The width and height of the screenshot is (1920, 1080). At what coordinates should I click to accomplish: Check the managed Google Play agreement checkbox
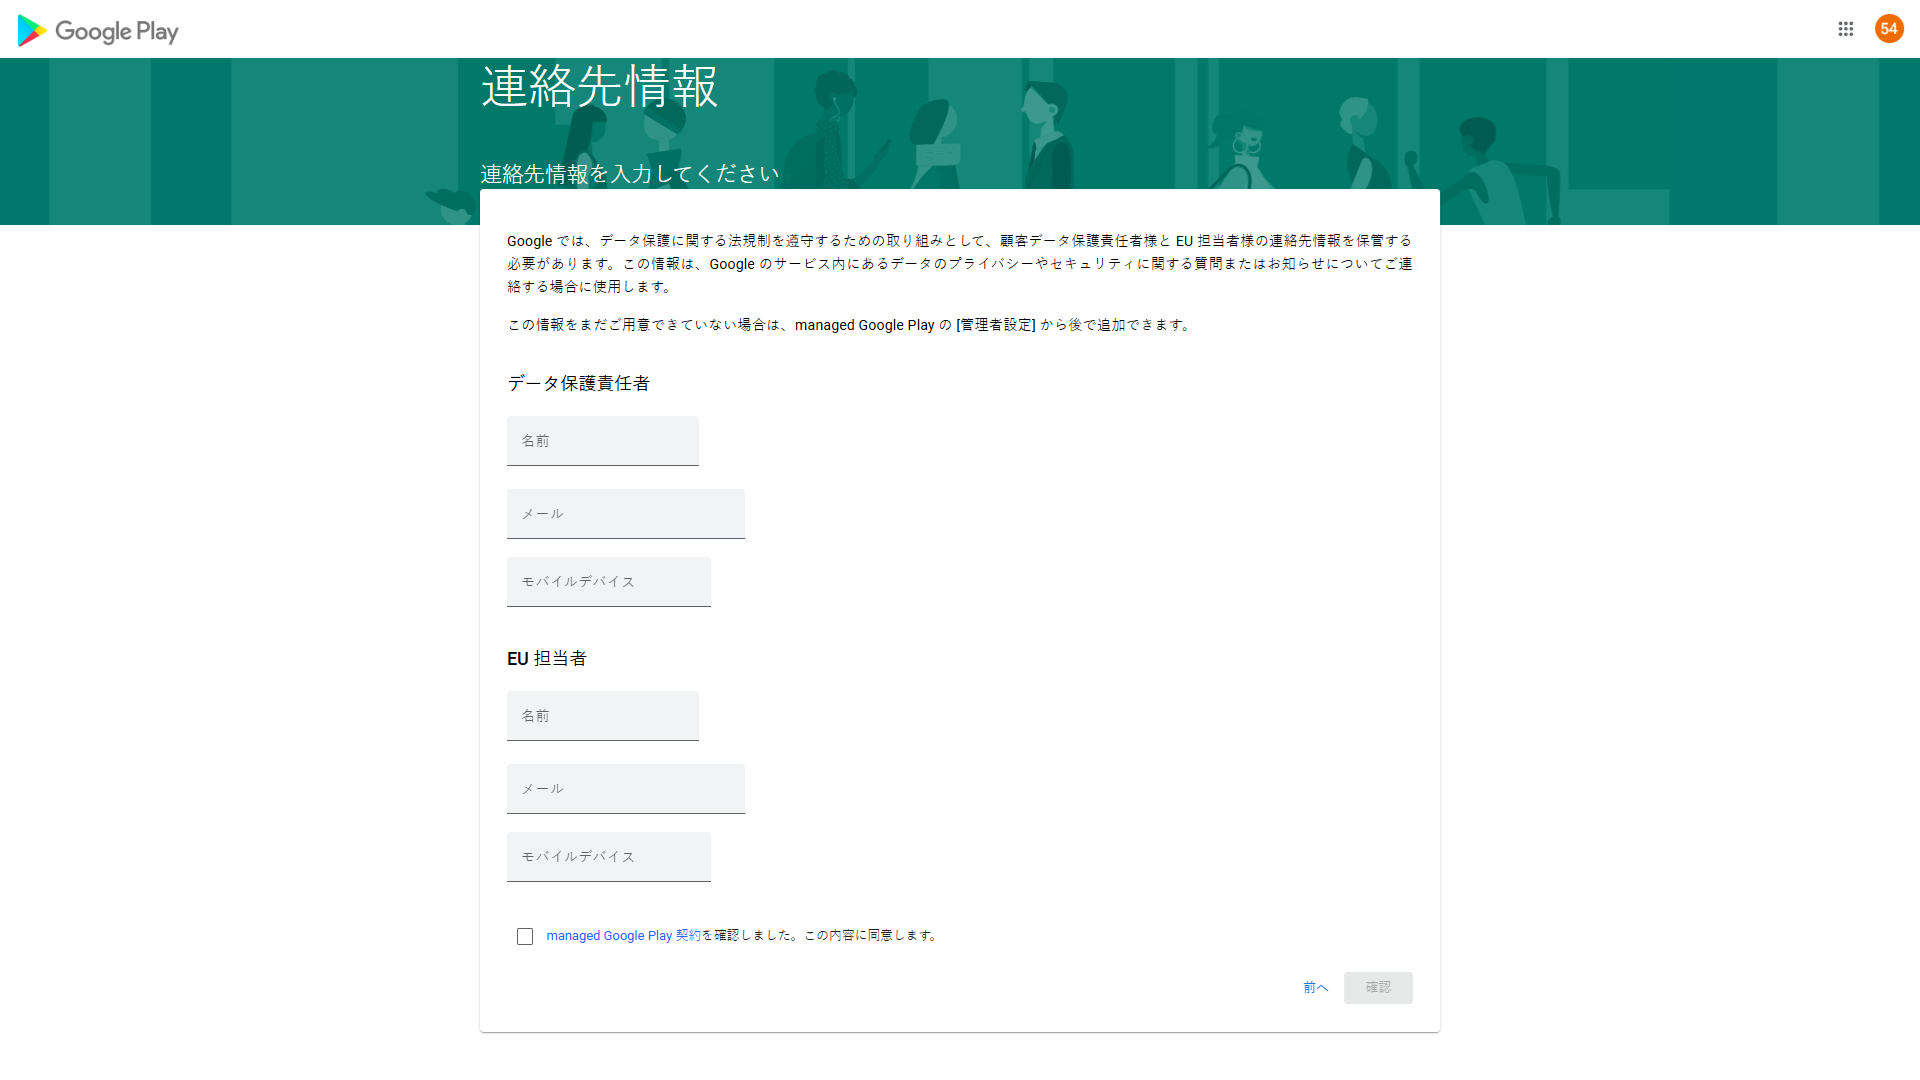525,936
